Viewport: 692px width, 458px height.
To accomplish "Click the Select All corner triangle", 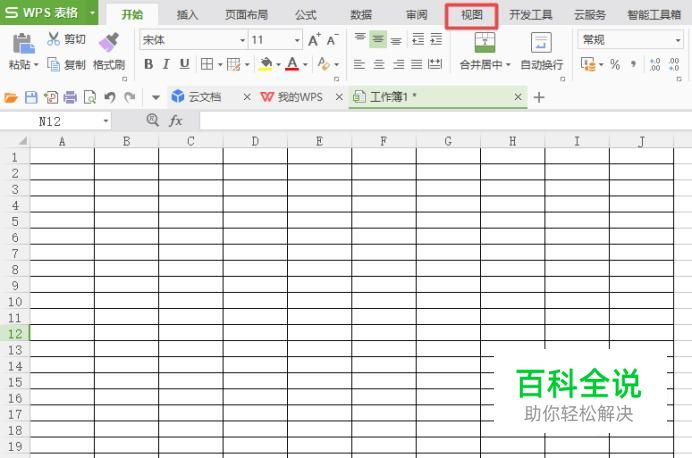I will [x=23, y=141].
